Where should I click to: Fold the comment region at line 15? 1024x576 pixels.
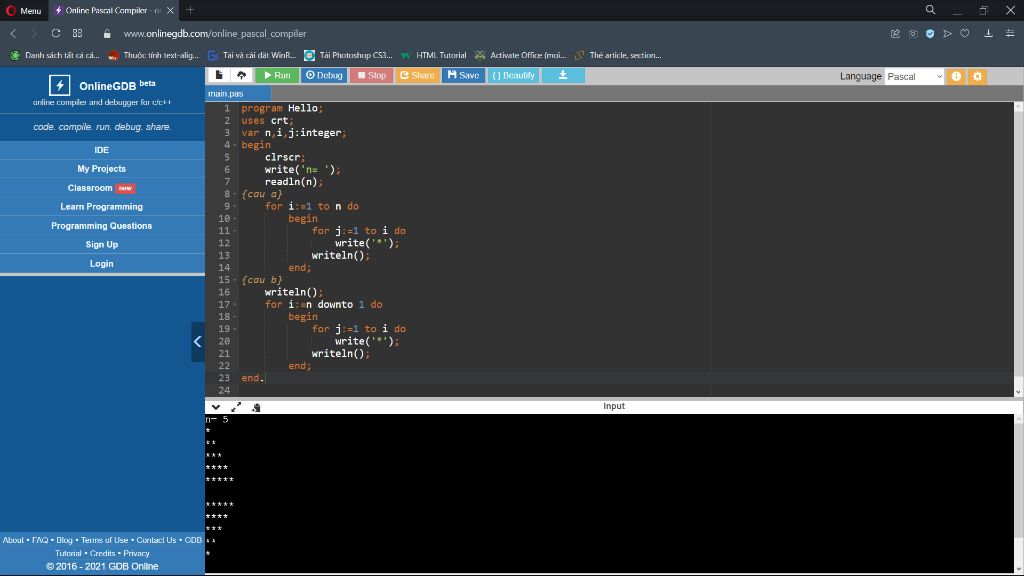pyautogui.click(x=234, y=280)
